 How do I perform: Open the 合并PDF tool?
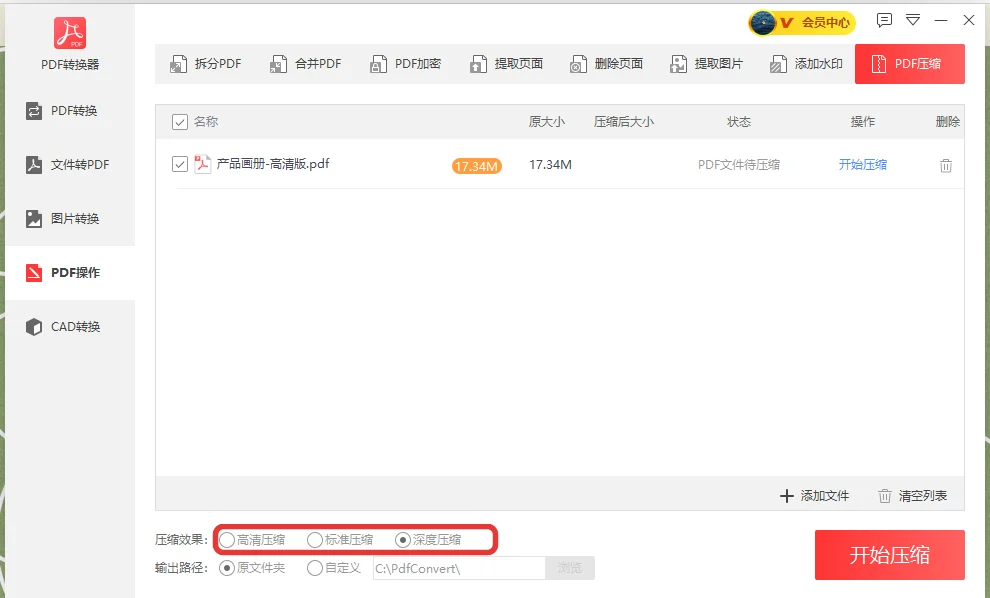pyautogui.click(x=306, y=64)
